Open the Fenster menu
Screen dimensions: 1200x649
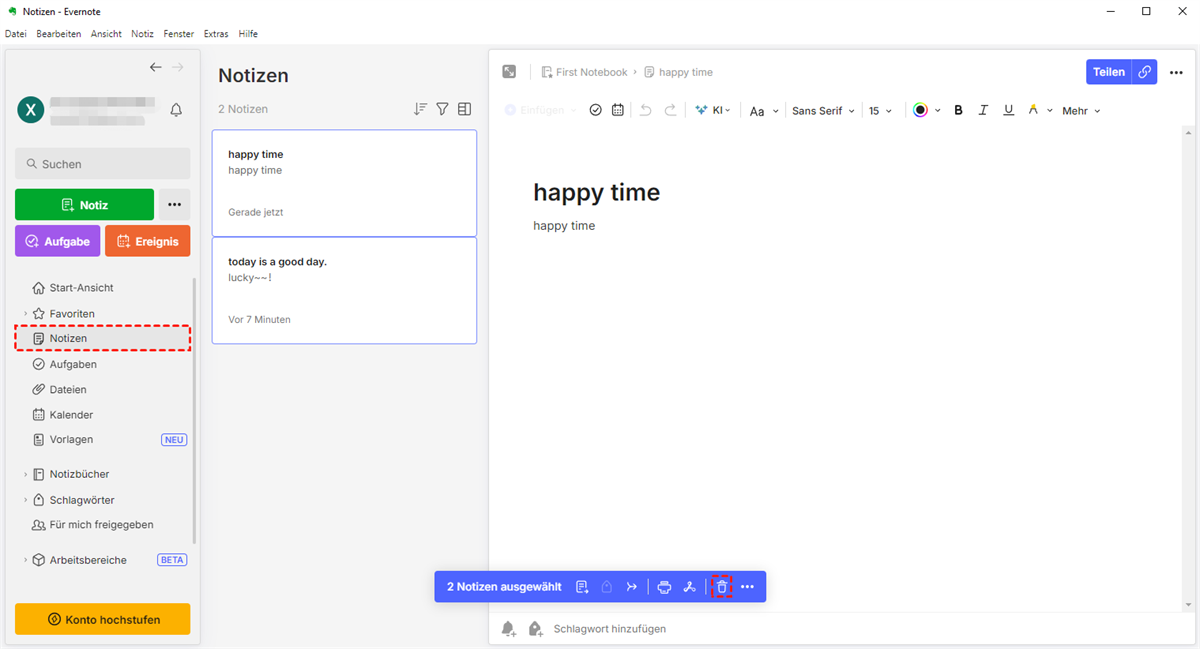tap(179, 34)
